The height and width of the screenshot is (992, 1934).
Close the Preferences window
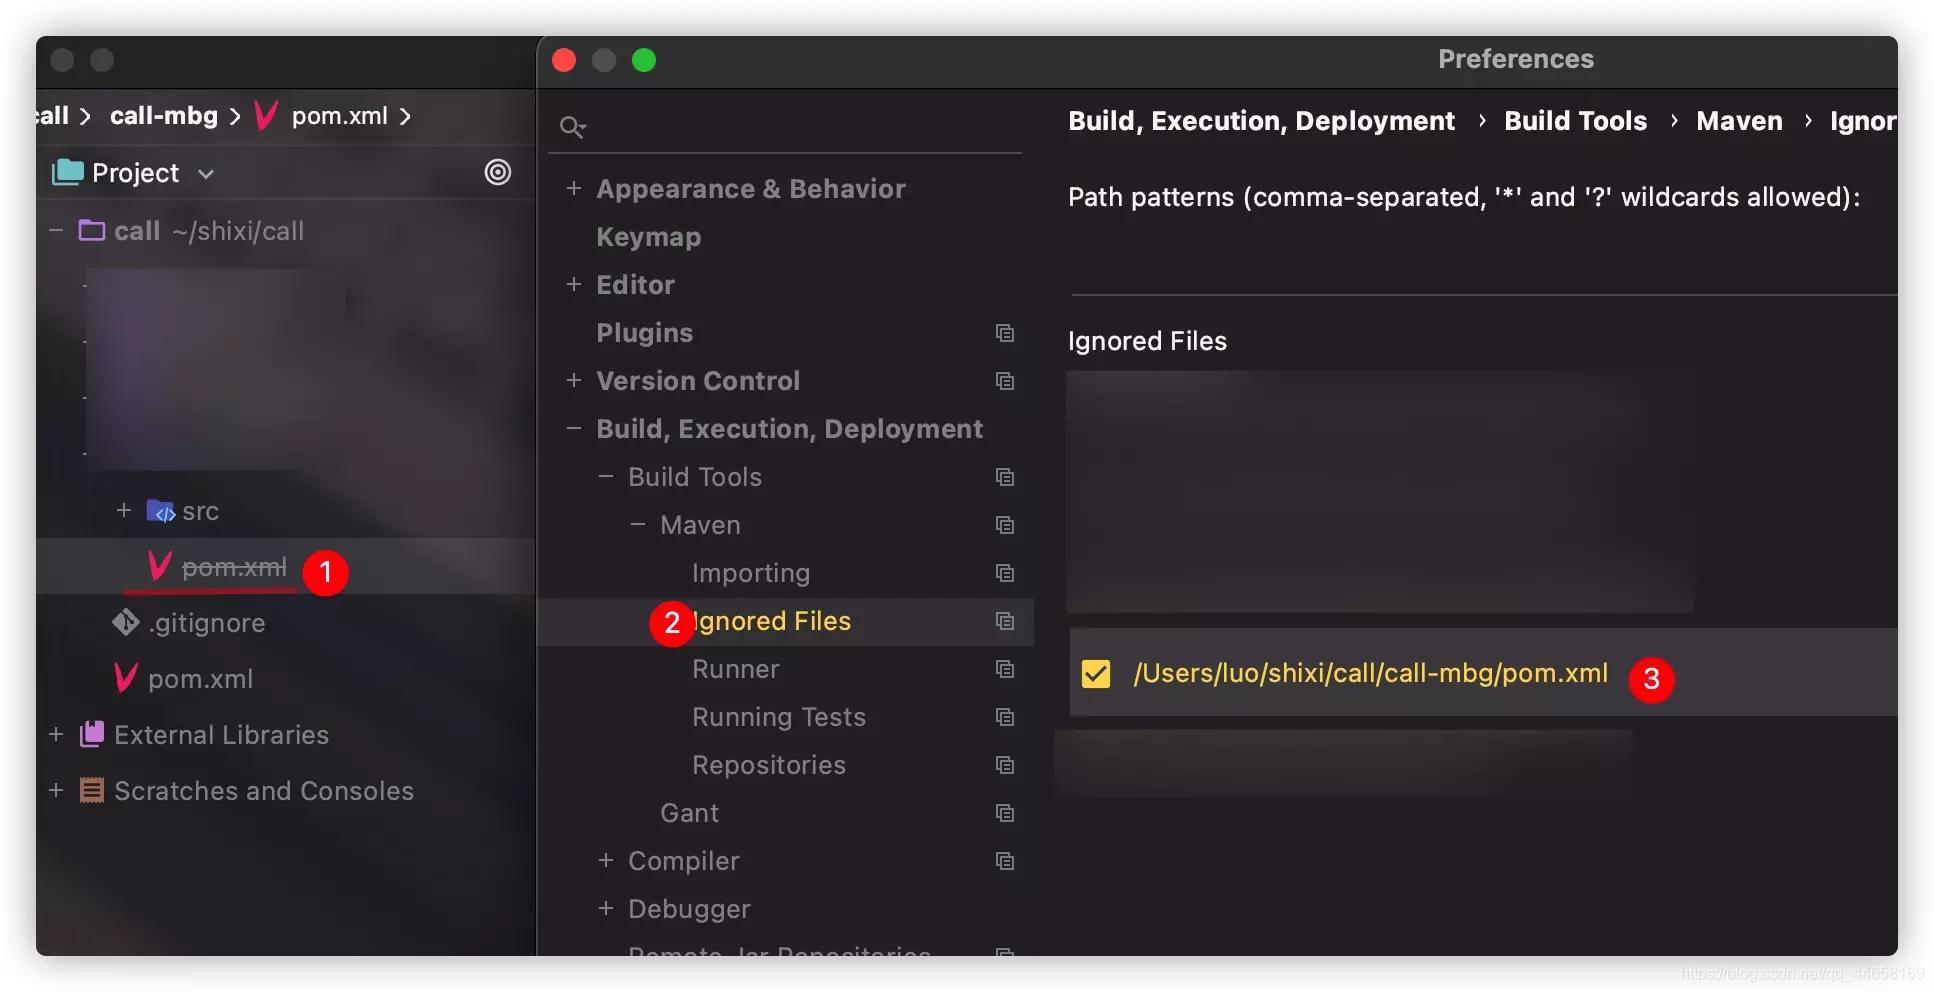point(564,60)
